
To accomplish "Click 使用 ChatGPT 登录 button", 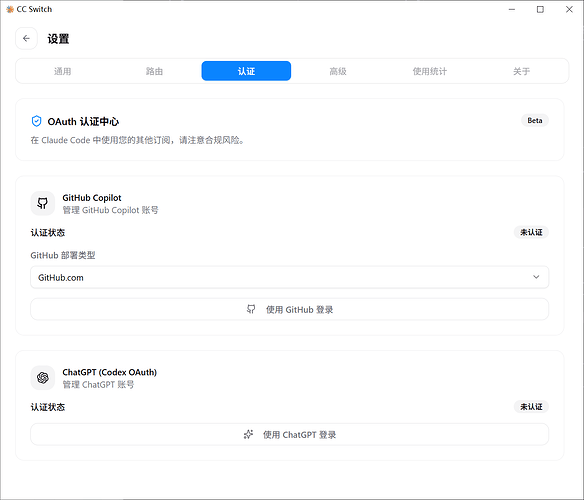I will click(289, 434).
